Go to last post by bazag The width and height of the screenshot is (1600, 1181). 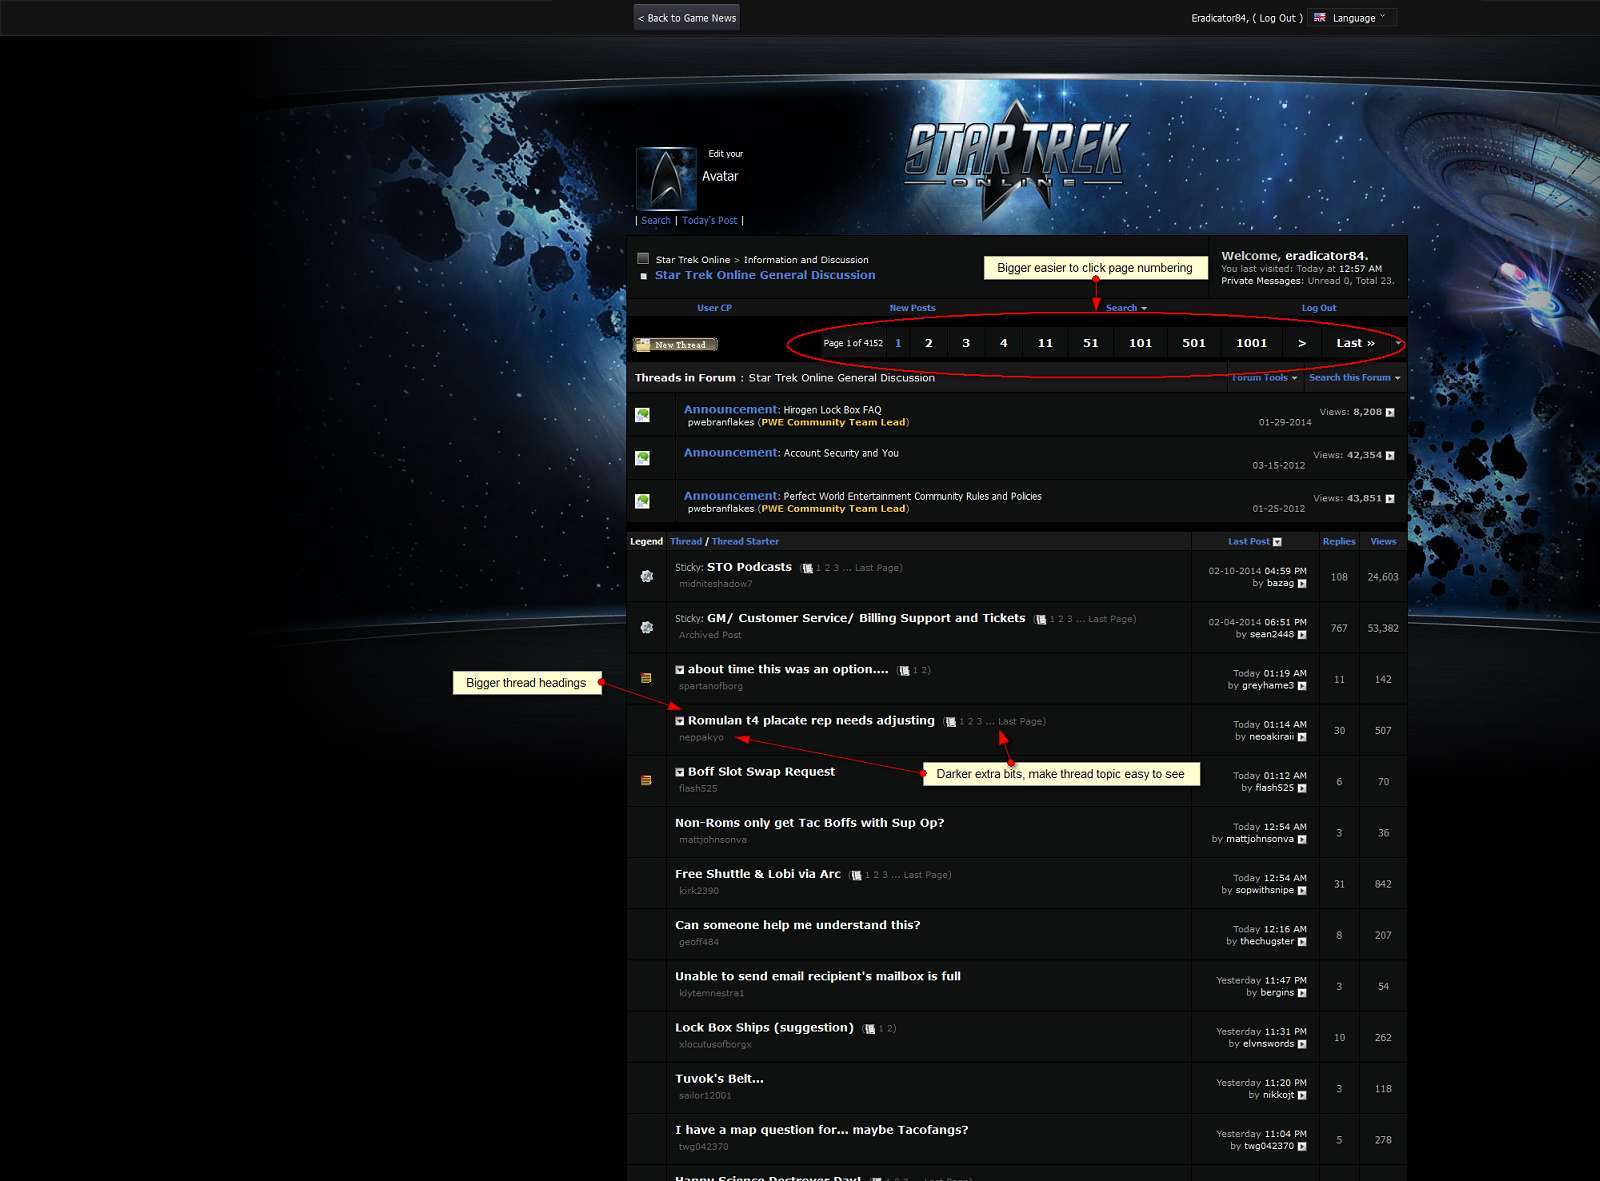(1302, 584)
